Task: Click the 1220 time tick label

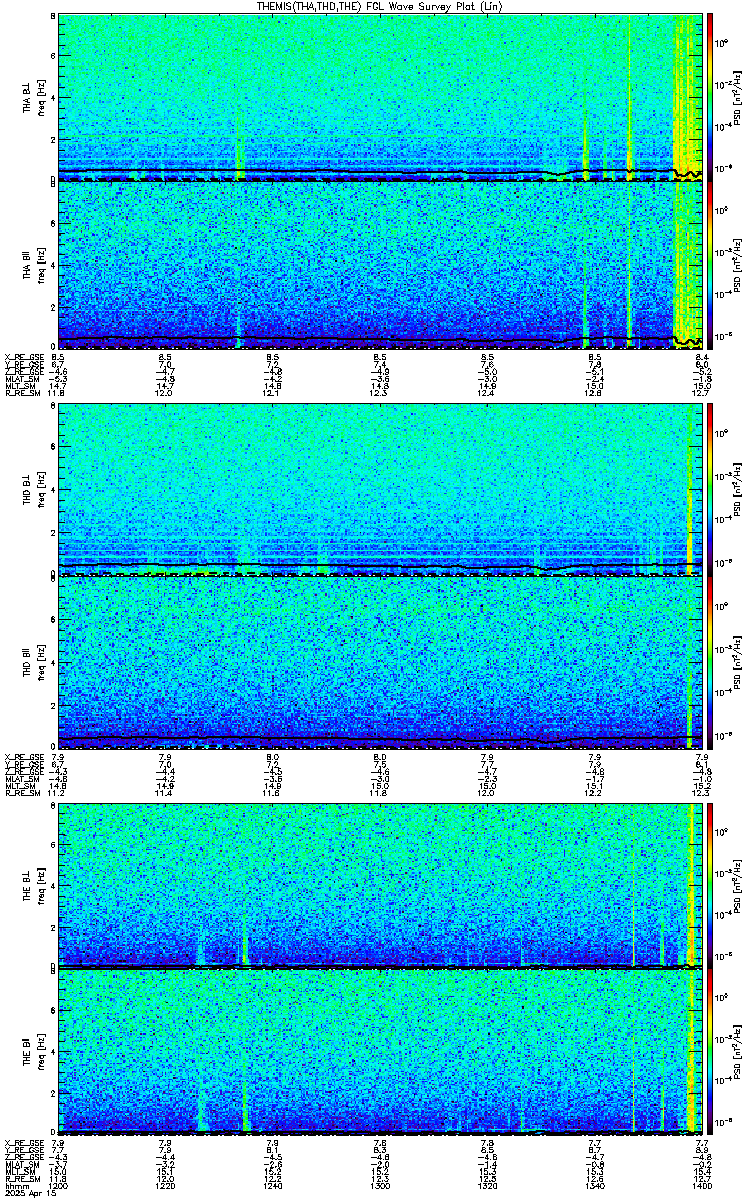Action: 166,1187
